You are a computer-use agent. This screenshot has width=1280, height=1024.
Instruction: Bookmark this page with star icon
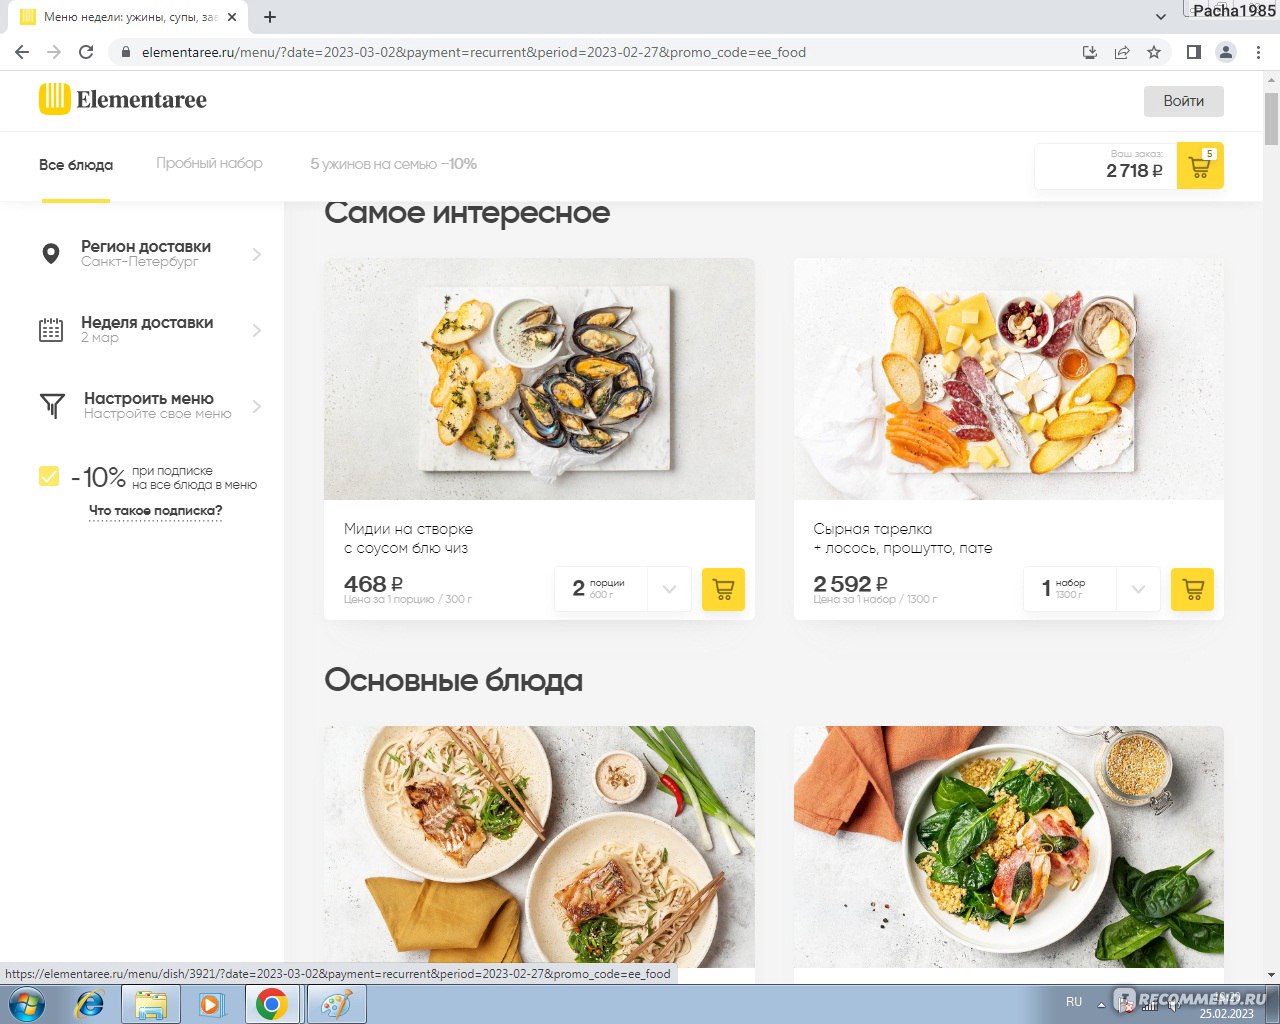point(1154,52)
